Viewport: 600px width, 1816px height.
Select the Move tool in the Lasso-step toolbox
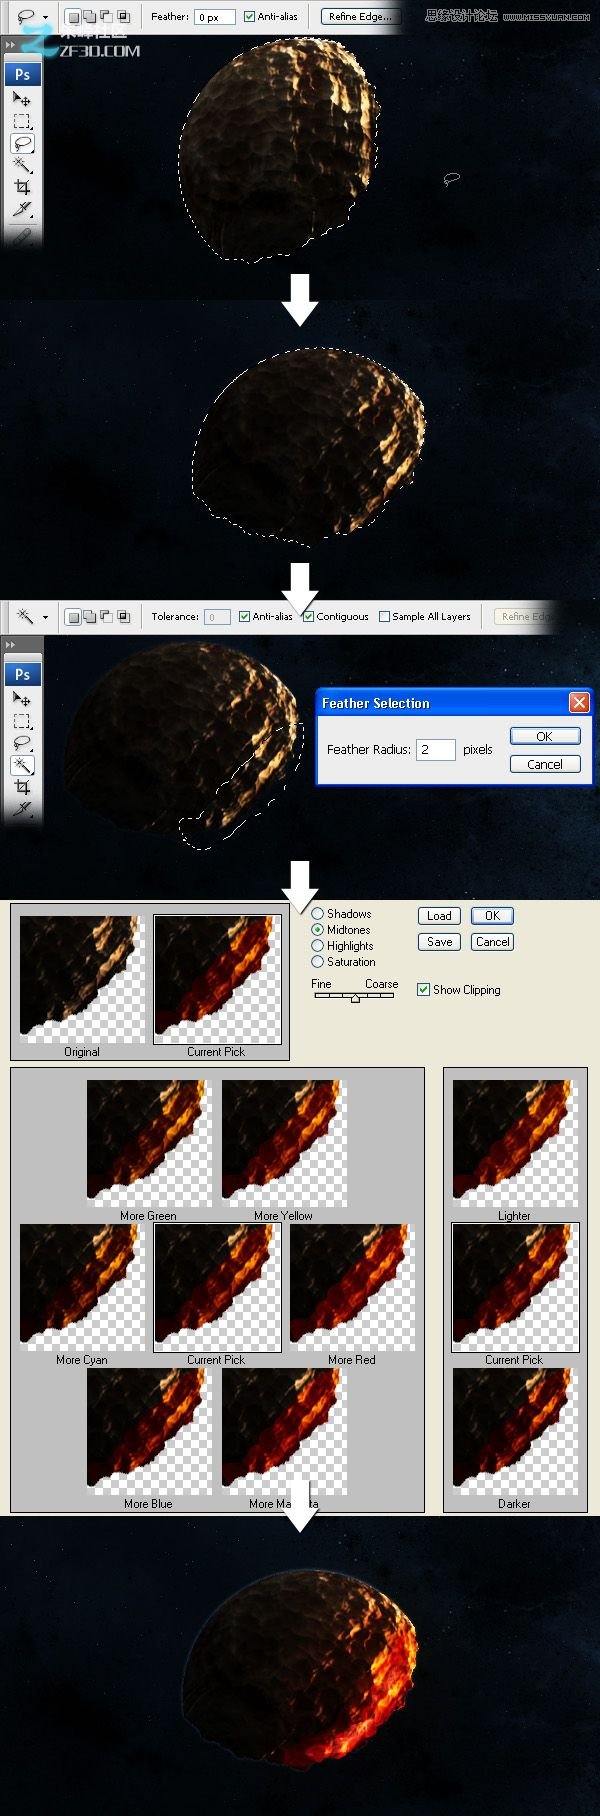pyautogui.click(x=22, y=99)
